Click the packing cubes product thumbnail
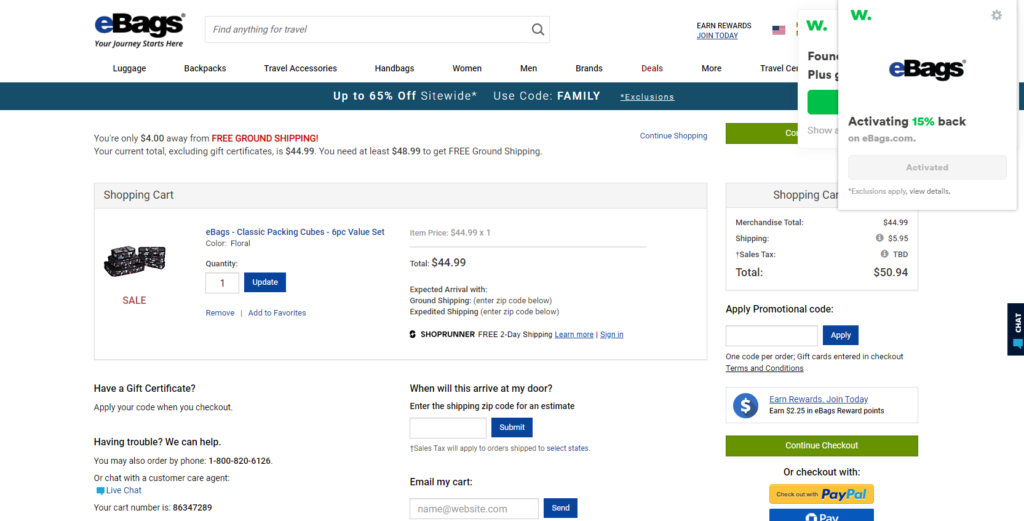This screenshot has height=521, width=1024. click(x=134, y=262)
